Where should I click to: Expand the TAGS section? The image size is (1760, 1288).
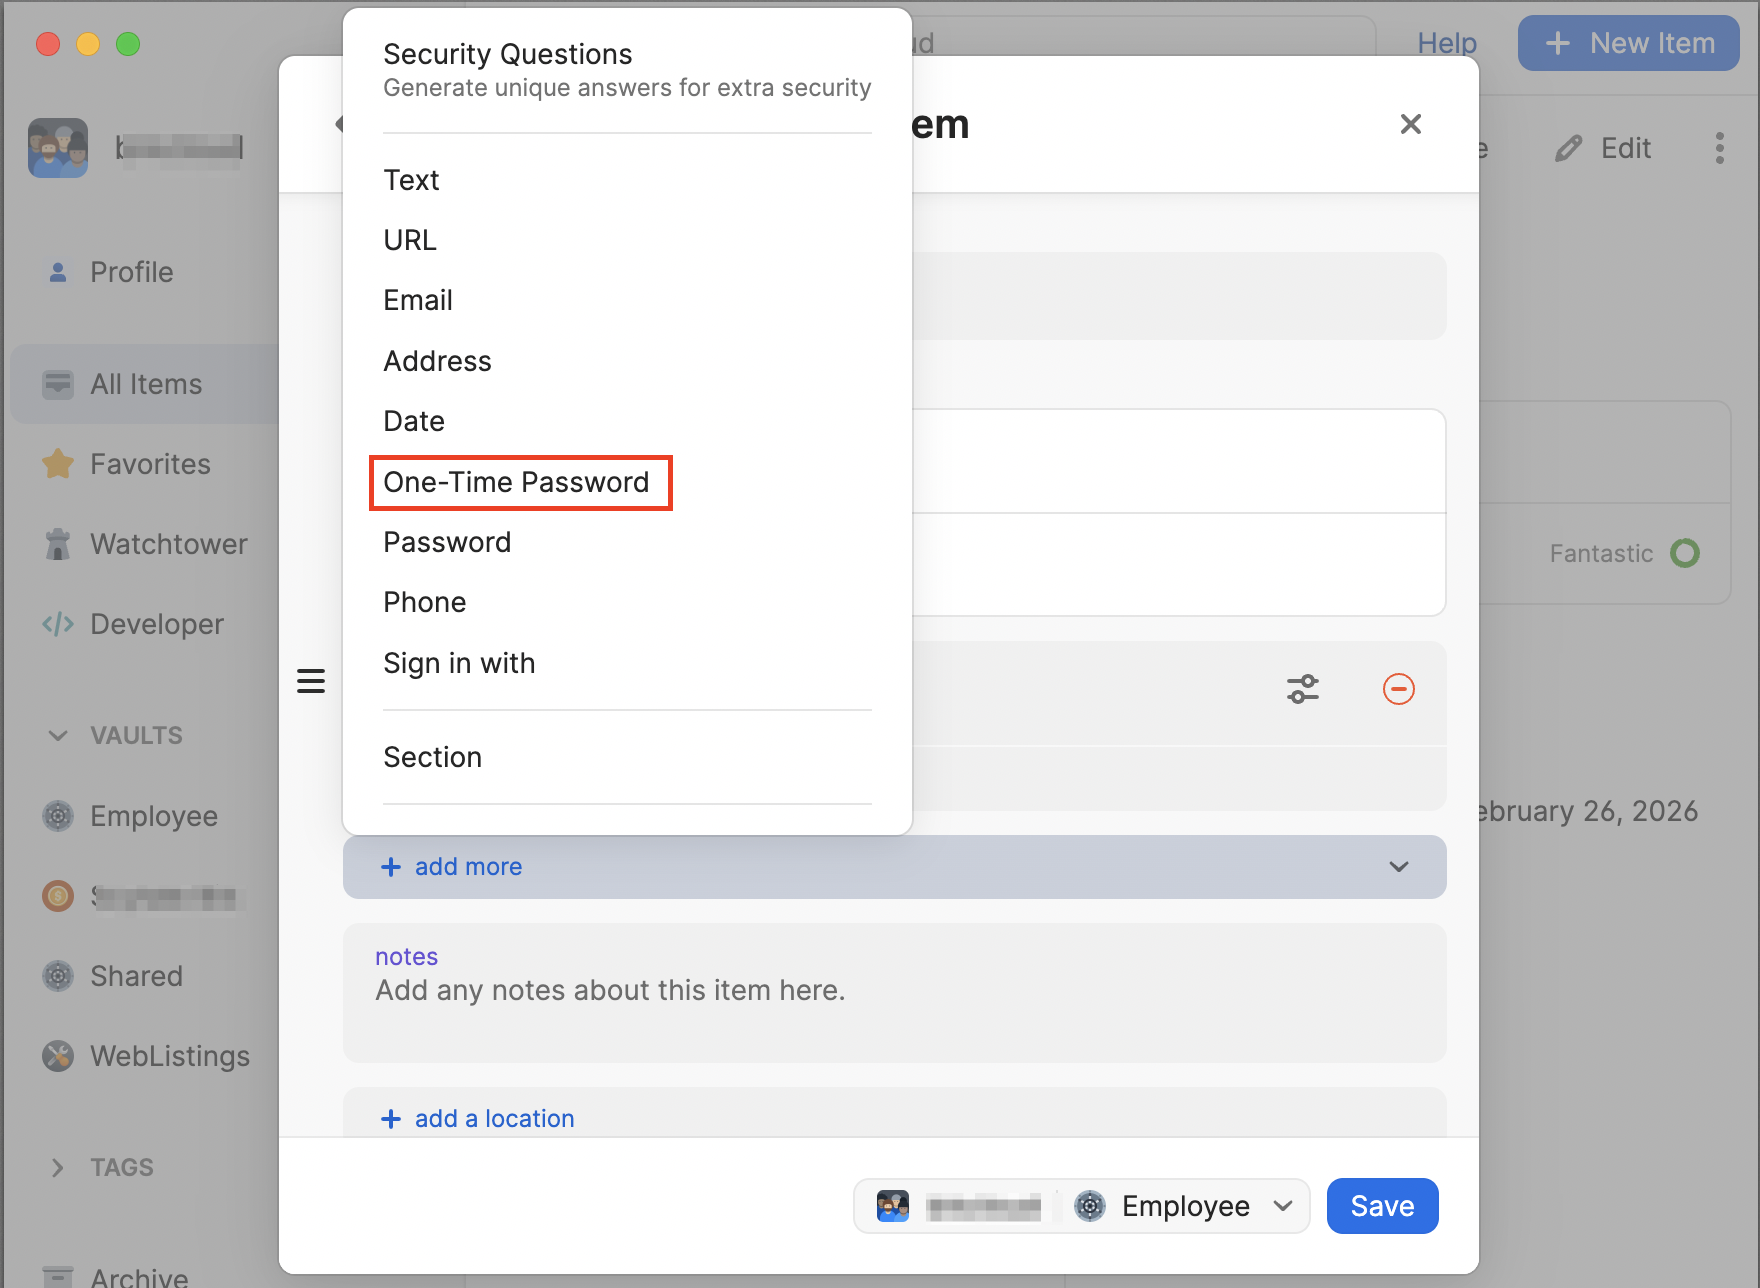58,1167
